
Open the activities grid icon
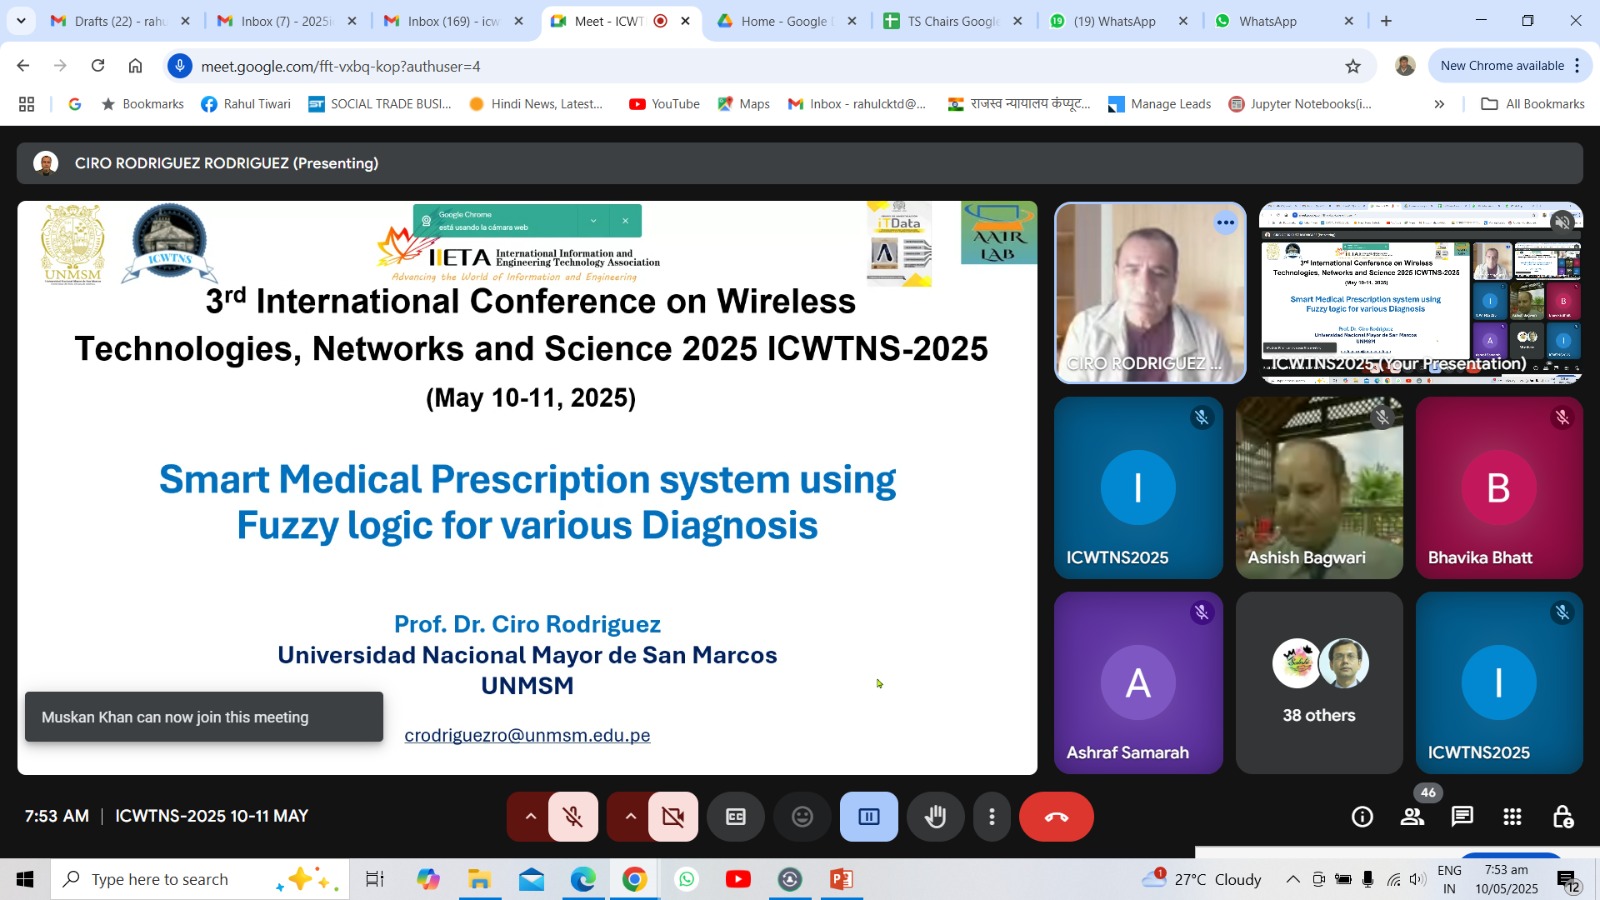pyautogui.click(x=1512, y=817)
